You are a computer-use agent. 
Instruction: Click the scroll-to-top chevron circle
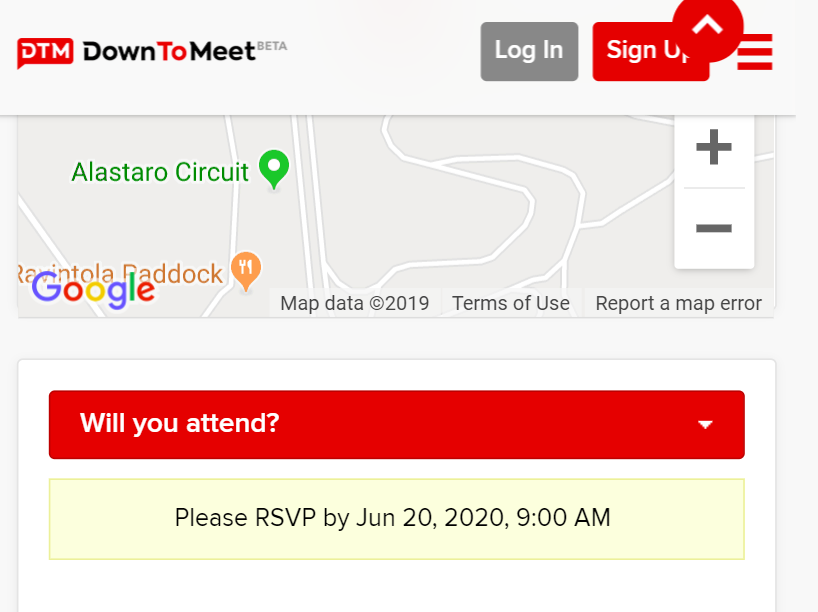(707, 26)
